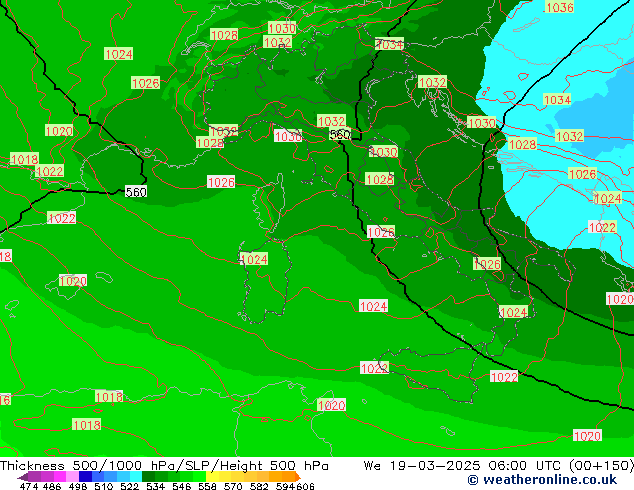Screen dimensions: 634x490
Task: Click the dark blue 498 legend swatch
Action: click(85, 476)
